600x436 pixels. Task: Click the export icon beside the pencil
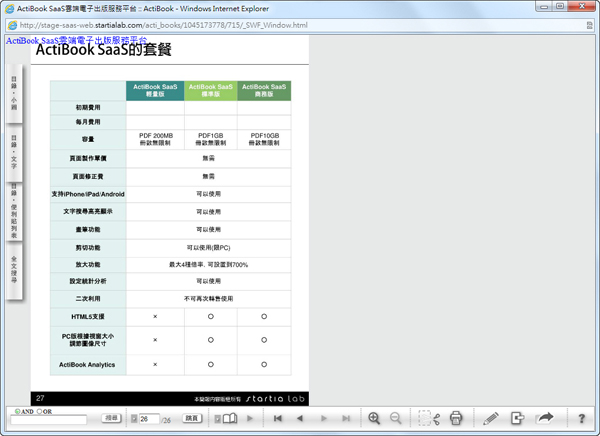[517, 418]
